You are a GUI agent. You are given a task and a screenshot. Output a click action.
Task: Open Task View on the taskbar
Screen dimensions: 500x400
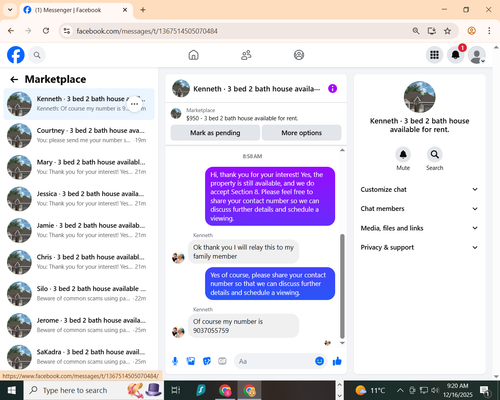[176, 390]
